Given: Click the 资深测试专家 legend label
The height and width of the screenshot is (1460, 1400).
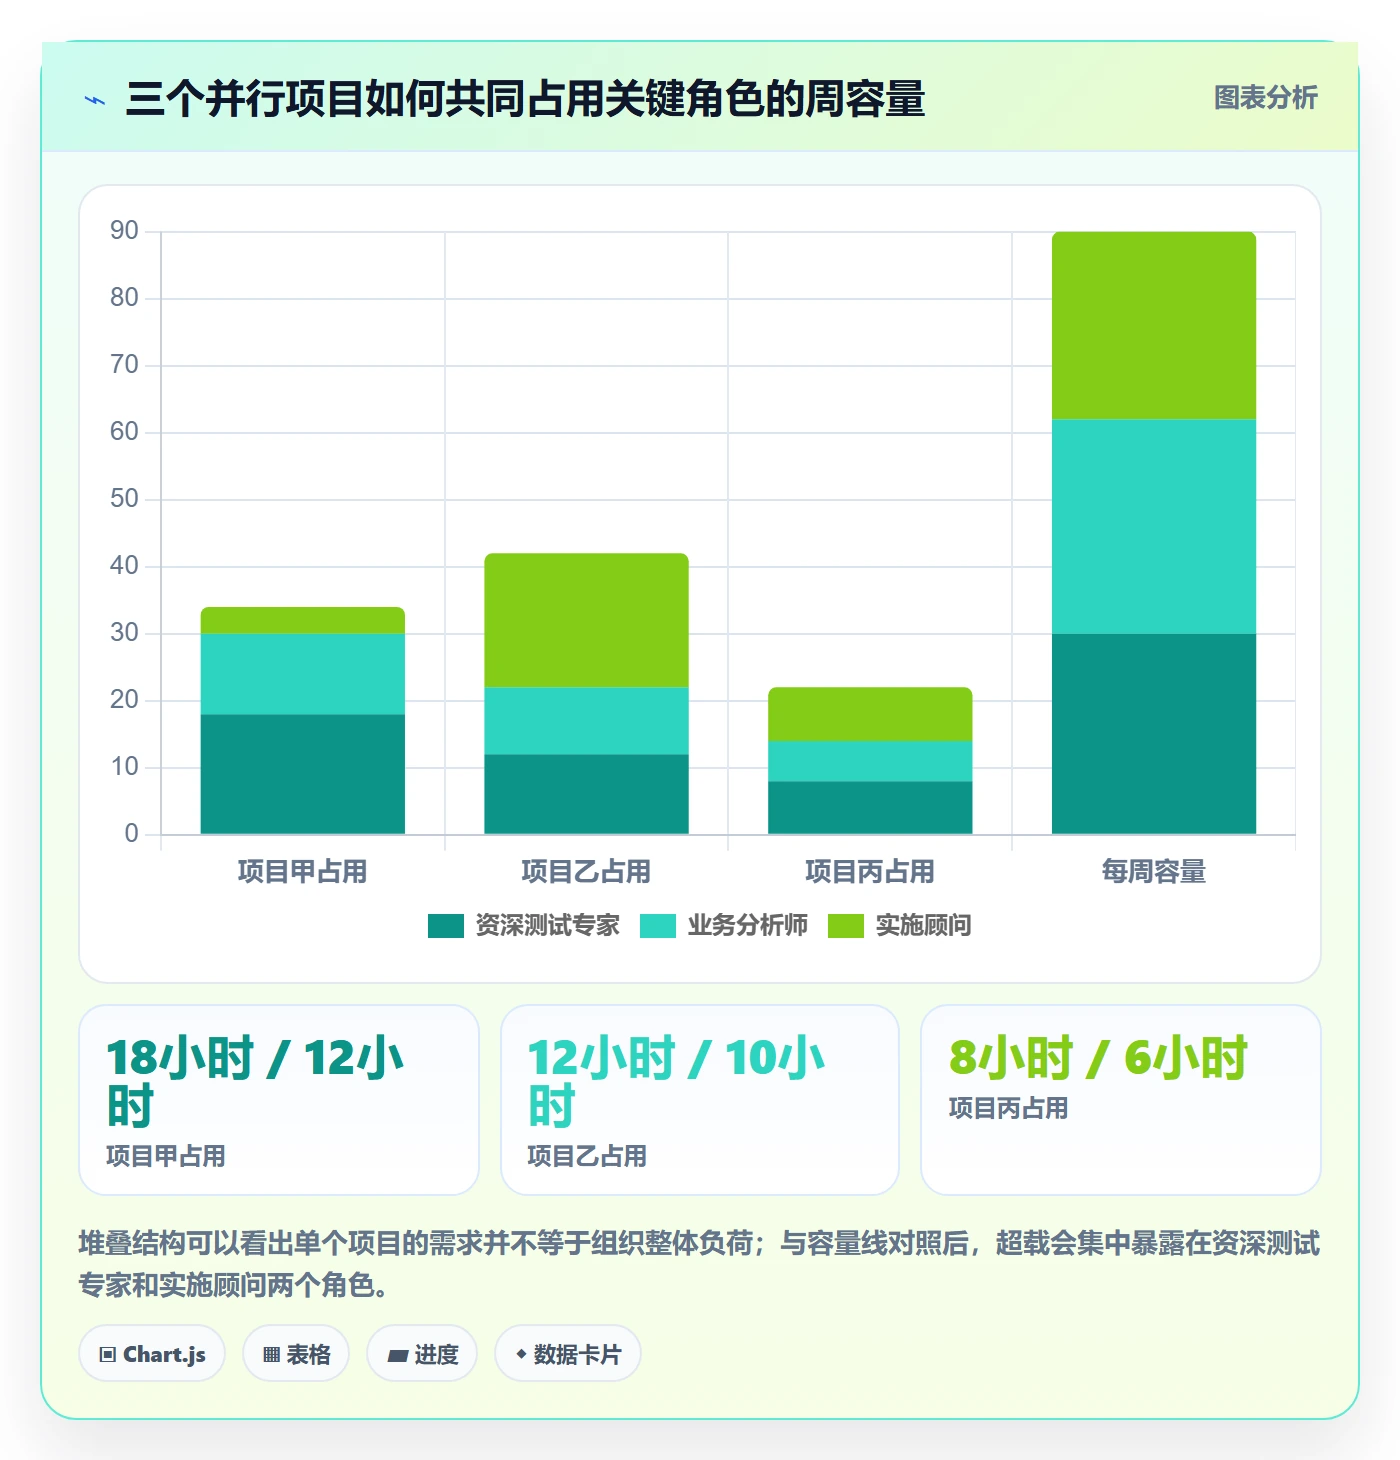Looking at the screenshot, I should pos(547,926).
